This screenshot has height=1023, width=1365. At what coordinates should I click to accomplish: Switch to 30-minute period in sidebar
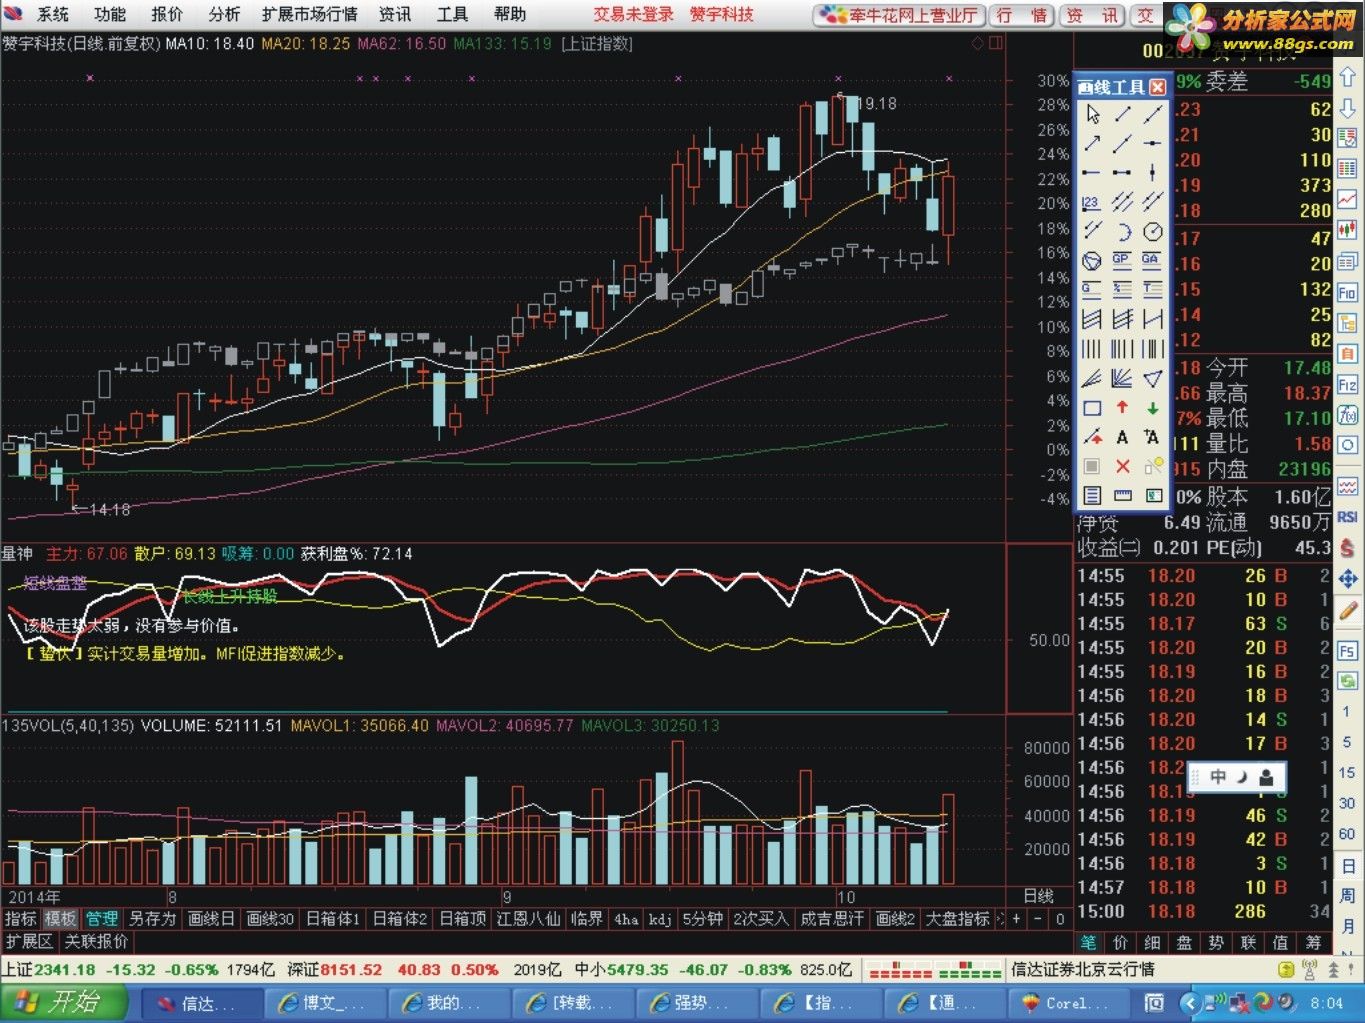coord(1347,804)
